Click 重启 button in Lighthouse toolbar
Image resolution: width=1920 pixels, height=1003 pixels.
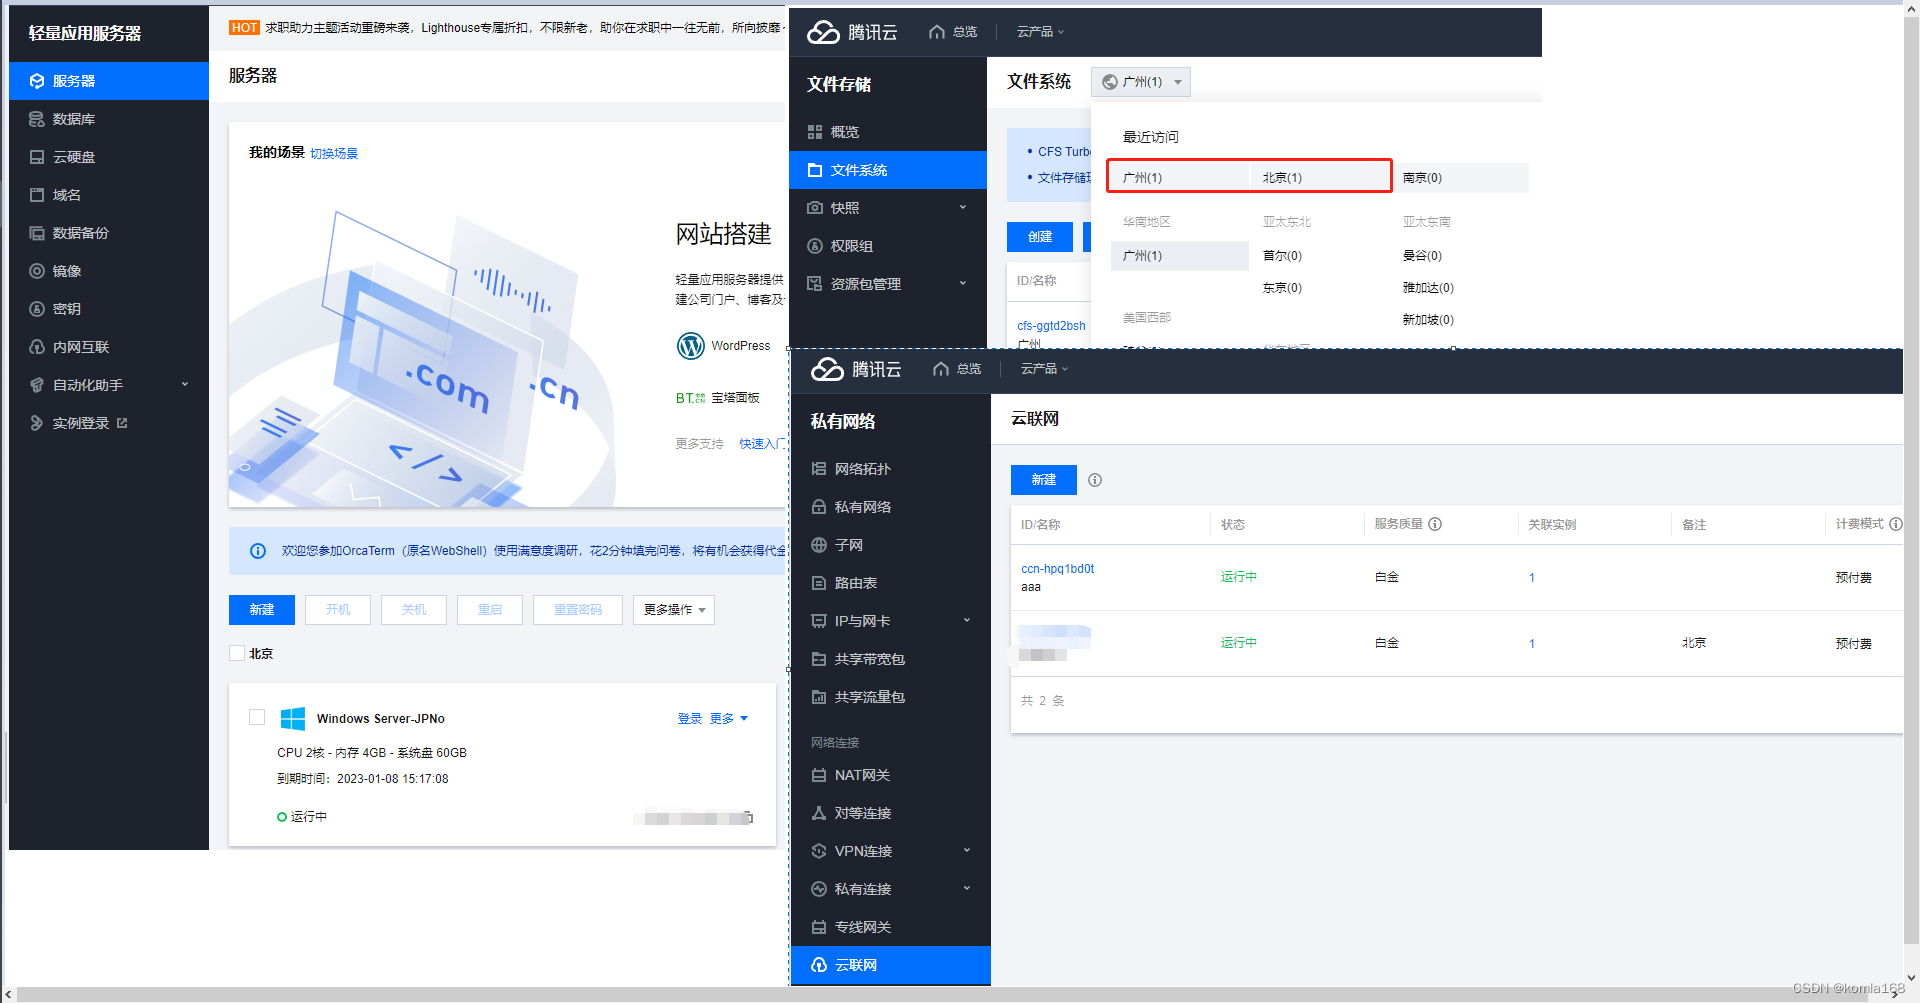pos(490,610)
